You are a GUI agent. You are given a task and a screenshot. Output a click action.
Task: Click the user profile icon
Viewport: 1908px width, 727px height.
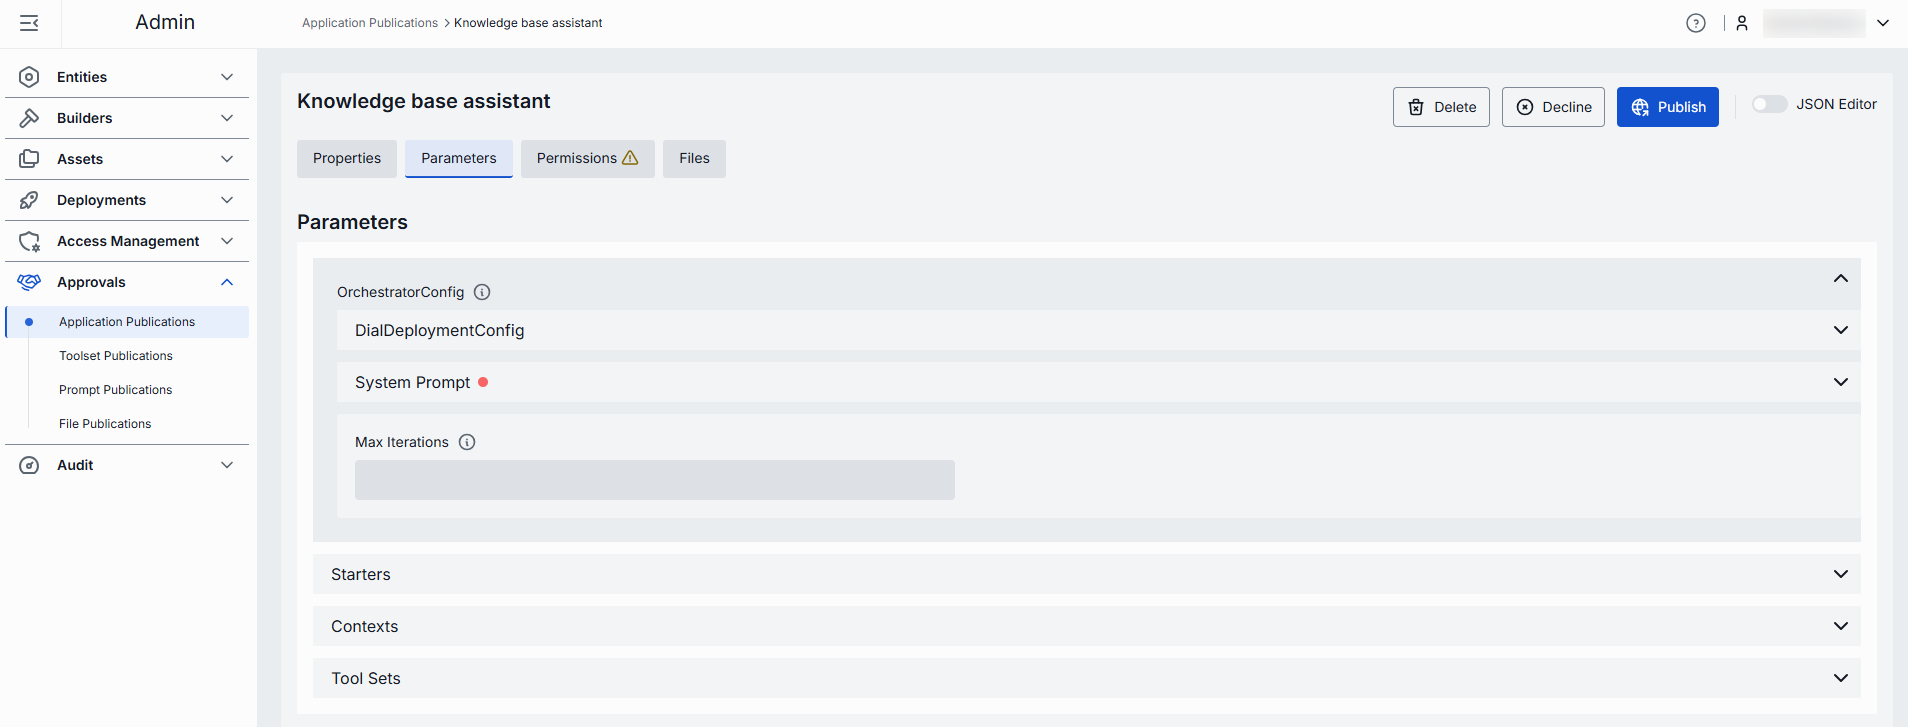pyautogui.click(x=1742, y=23)
